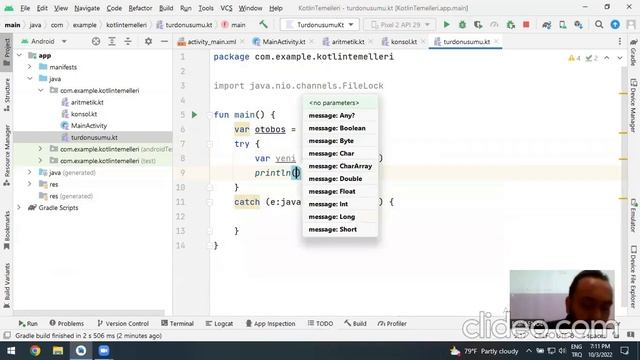Image resolution: width=640 pixels, height=360 pixels.
Task: Run main function from gutter arrow
Action: (x=194, y=115)
